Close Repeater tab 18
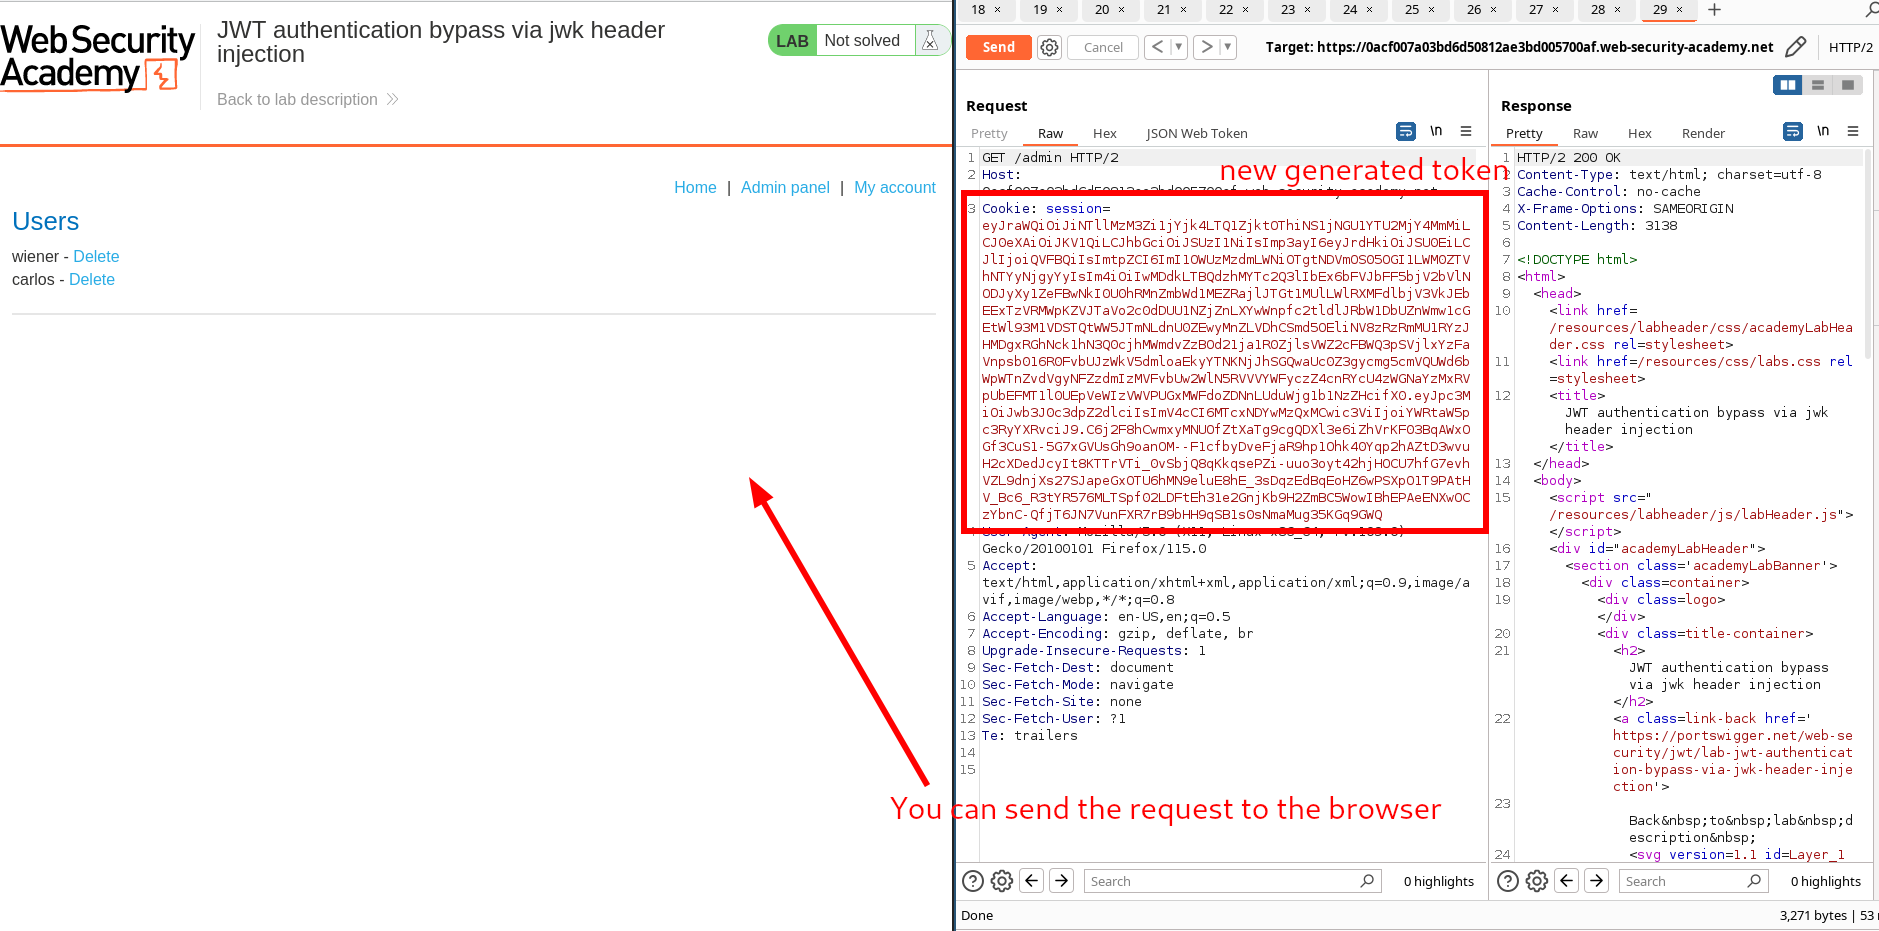This screenshot has height=931, width=1879. click(997, 10)
